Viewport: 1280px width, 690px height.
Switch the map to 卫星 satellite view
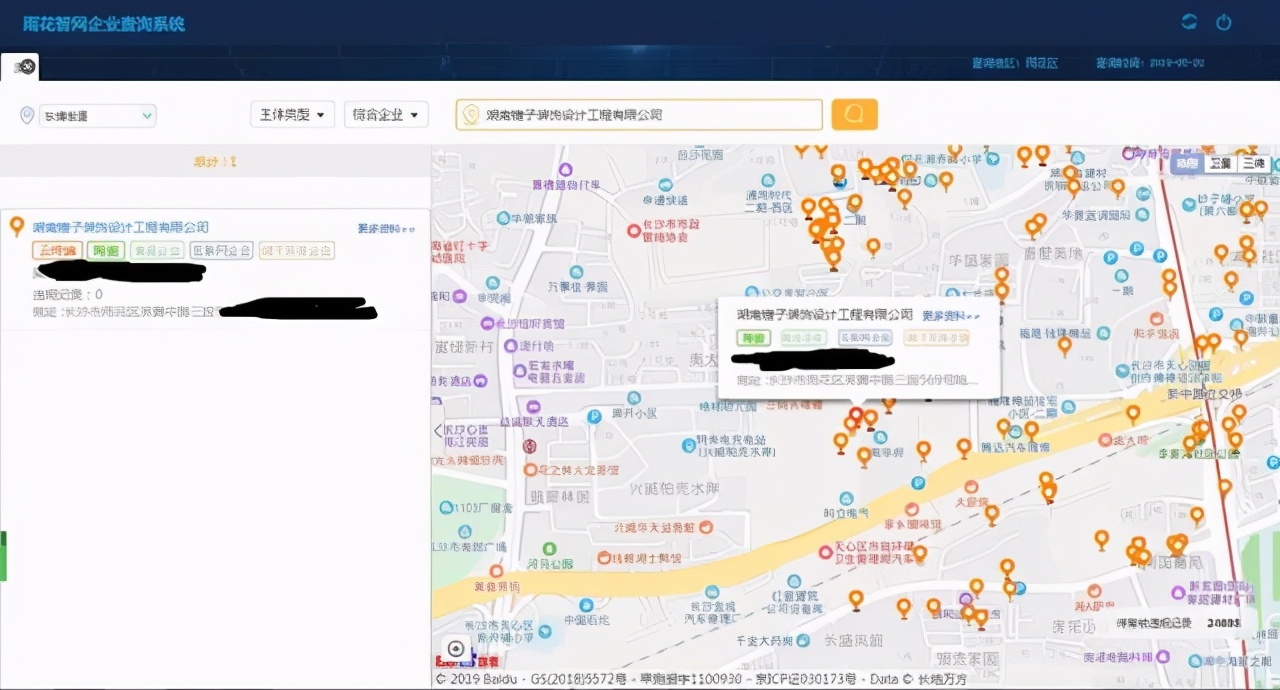click(x=1221, y=162)
